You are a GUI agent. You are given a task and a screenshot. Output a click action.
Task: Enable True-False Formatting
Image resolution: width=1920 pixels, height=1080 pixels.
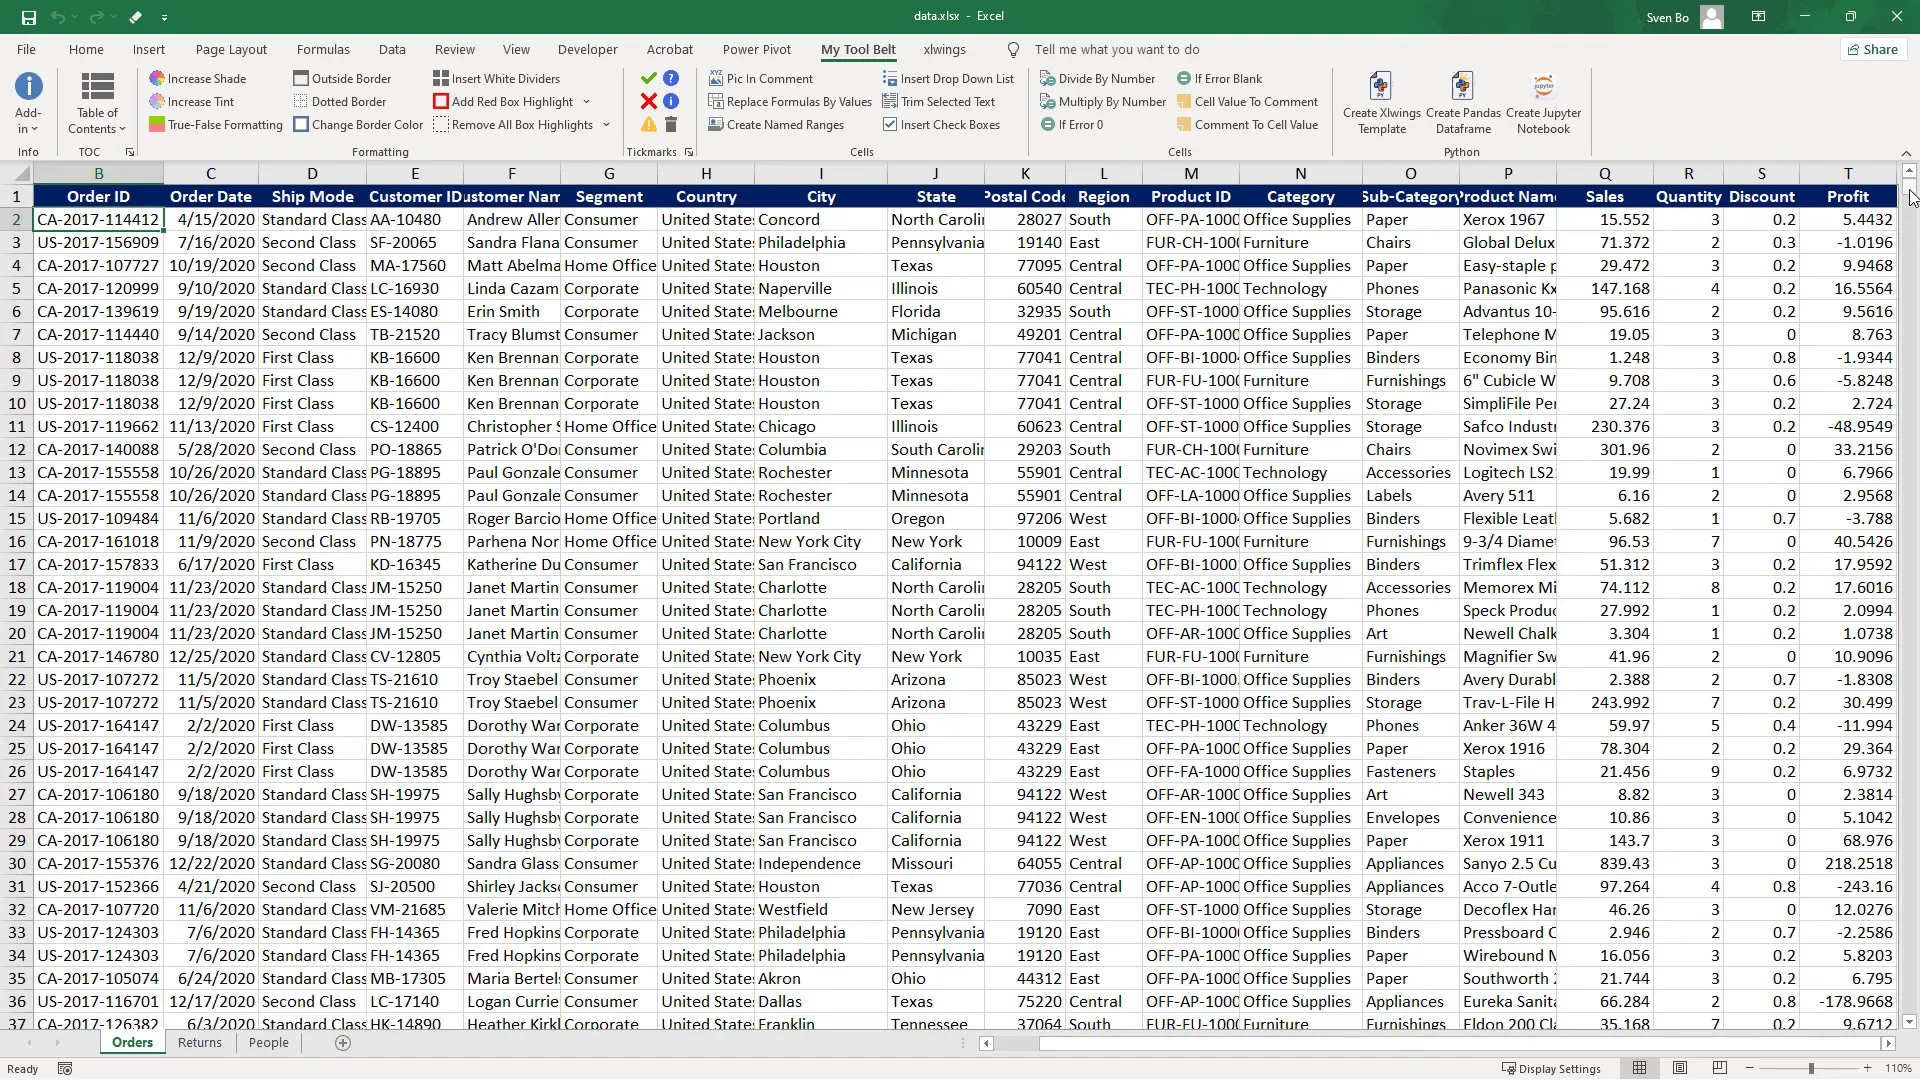(216, 124)
